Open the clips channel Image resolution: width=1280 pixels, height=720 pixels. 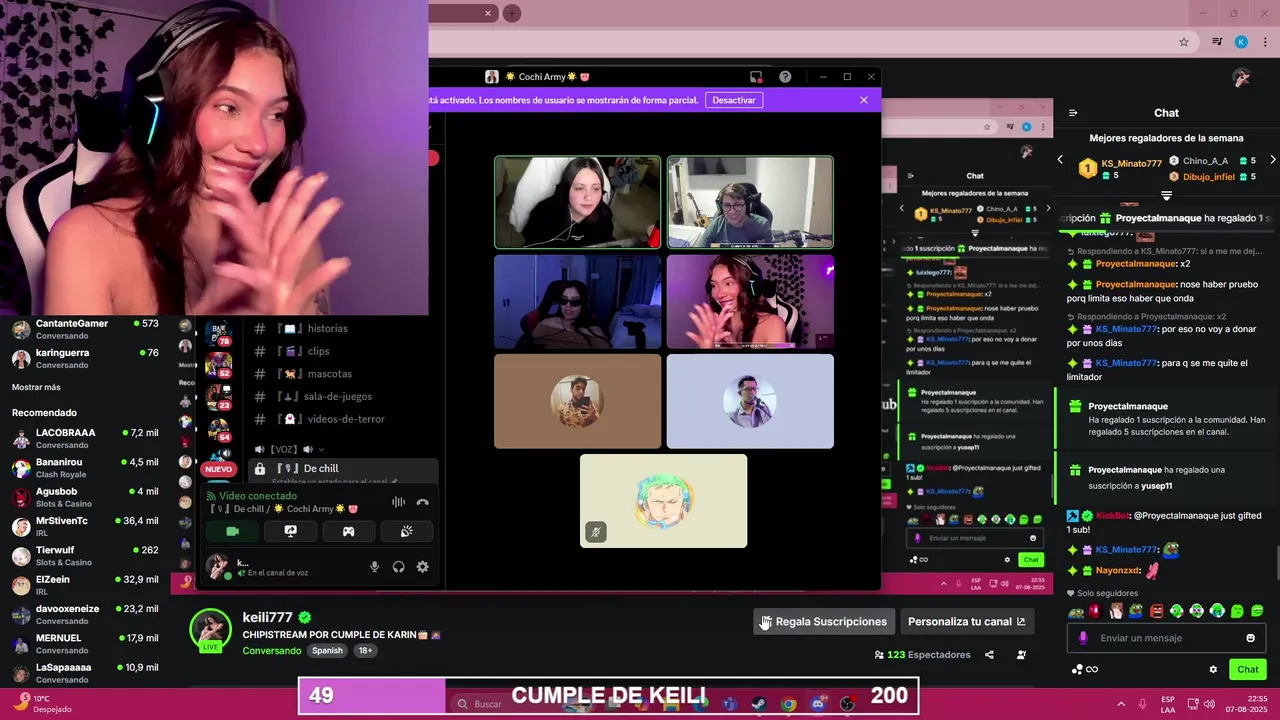[x=317, y=351]
